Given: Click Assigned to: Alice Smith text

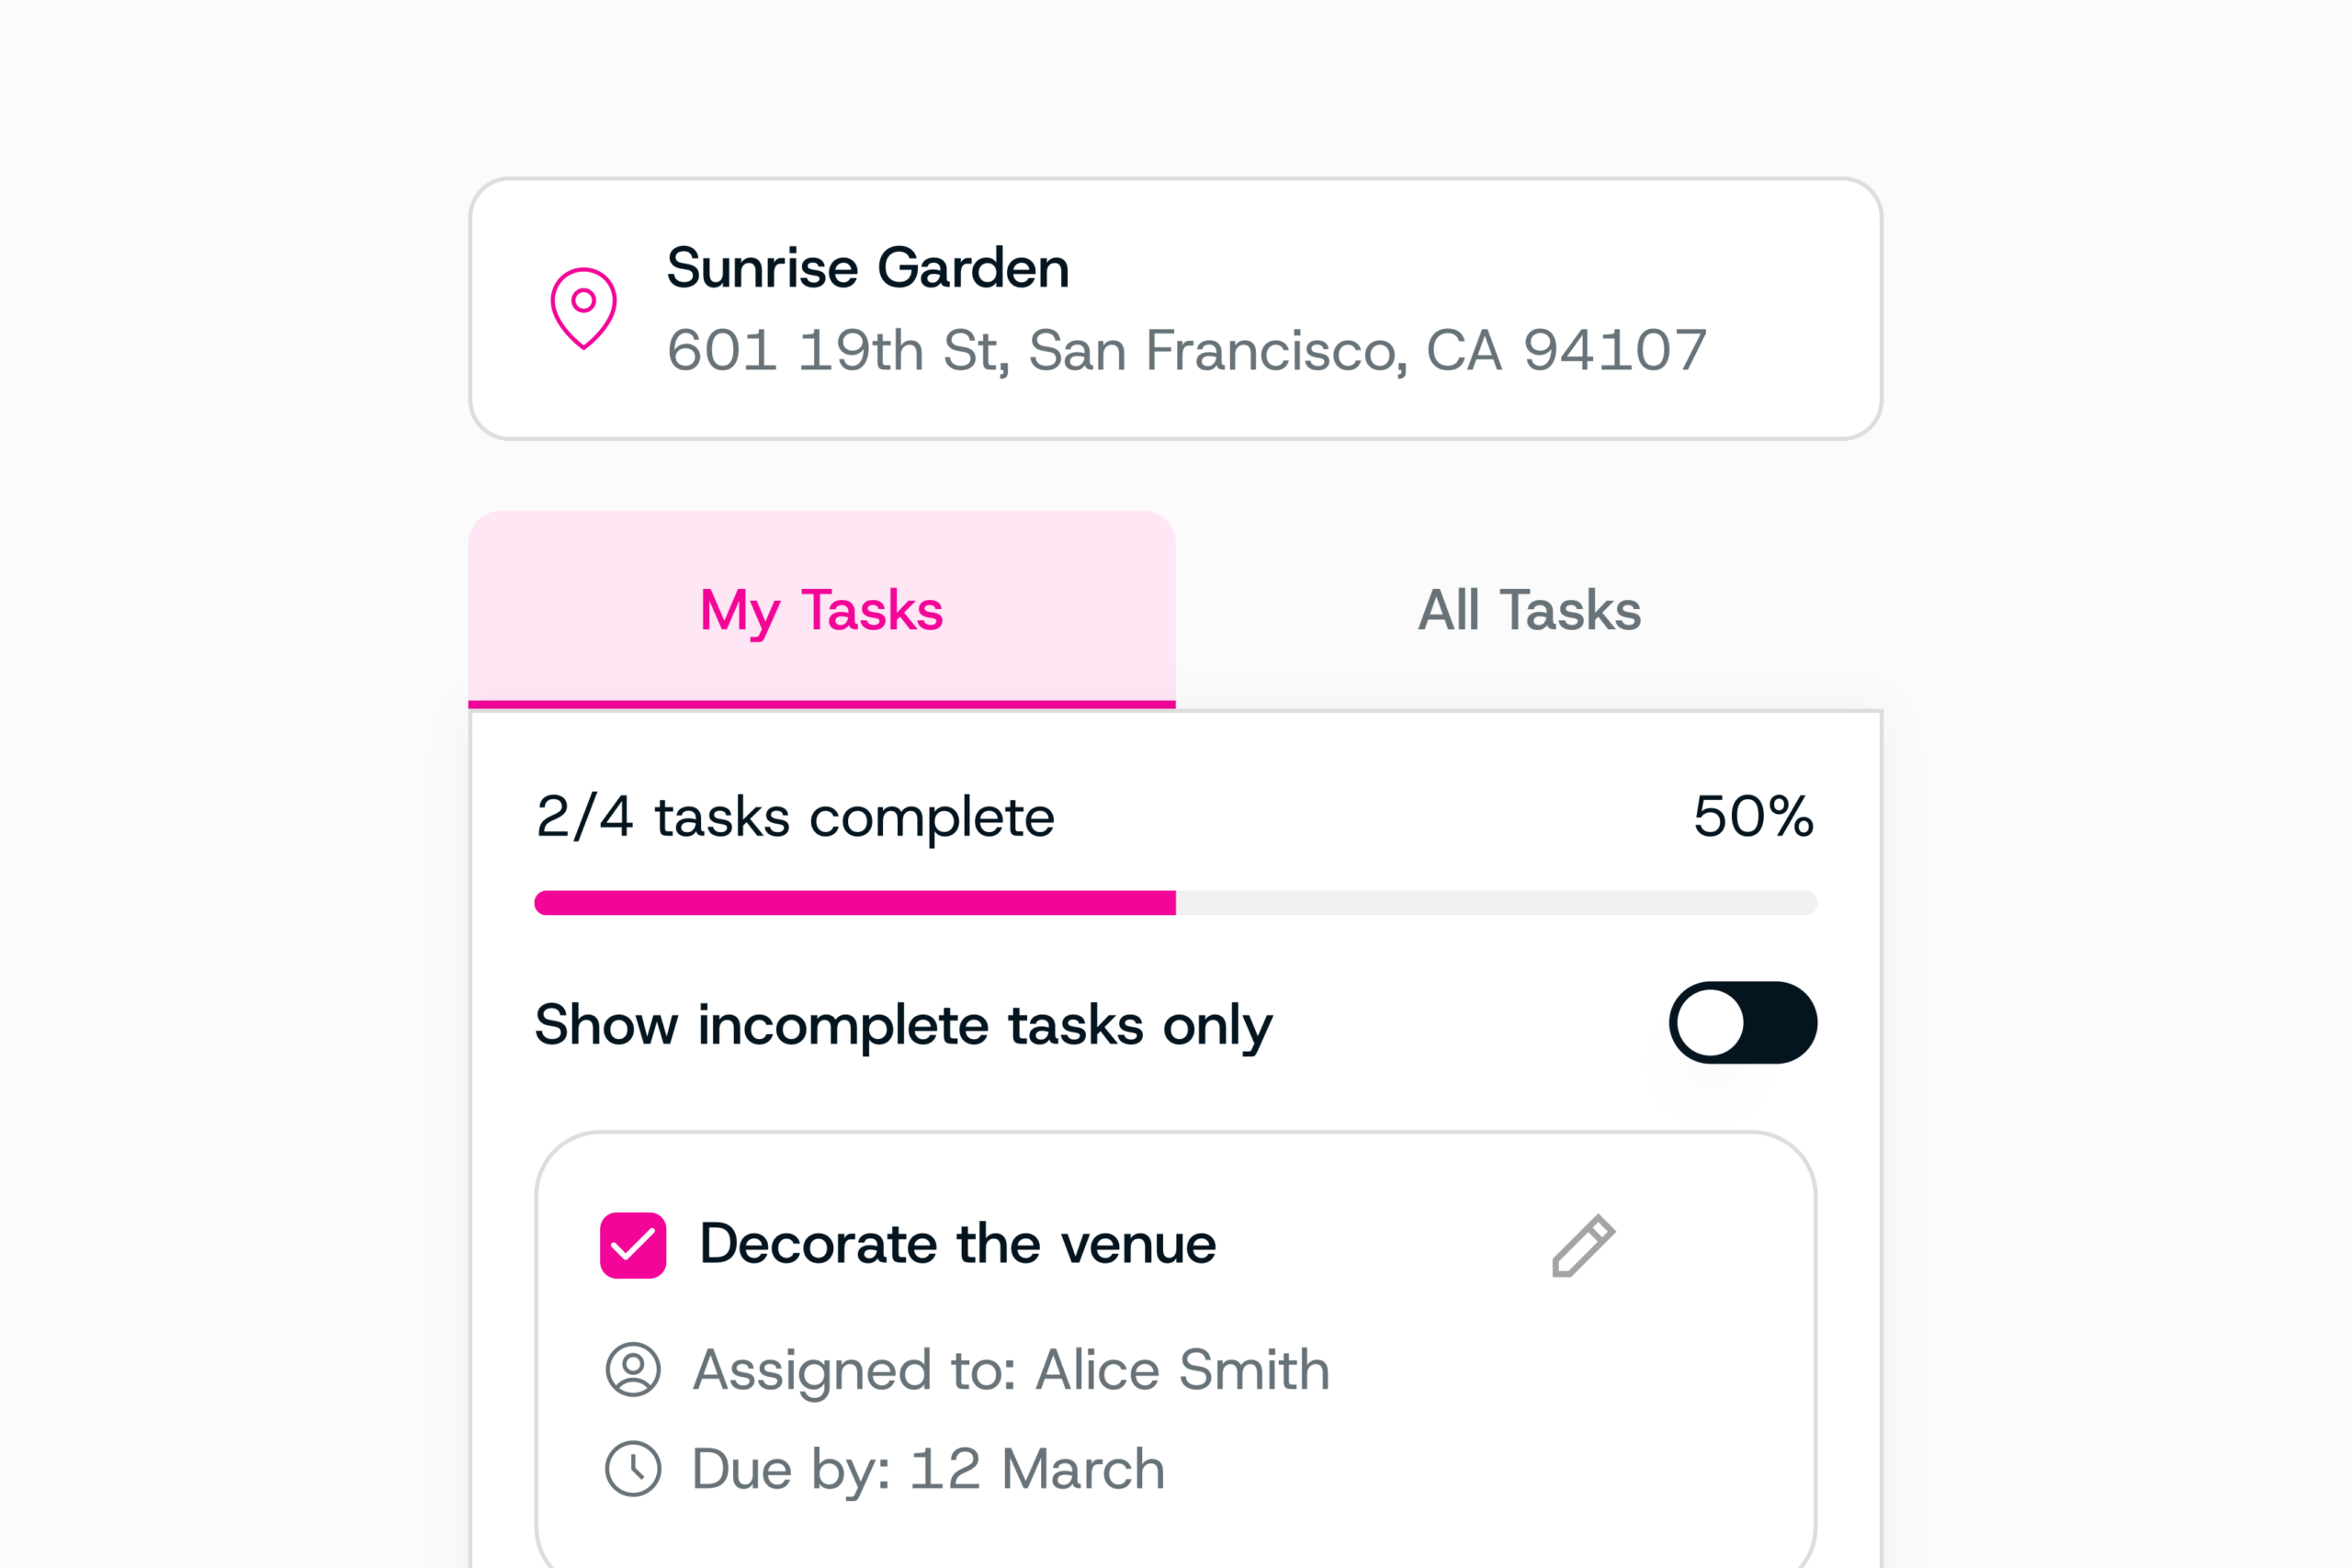Looking at the screenshot, I should [x=1011, y=1370].
